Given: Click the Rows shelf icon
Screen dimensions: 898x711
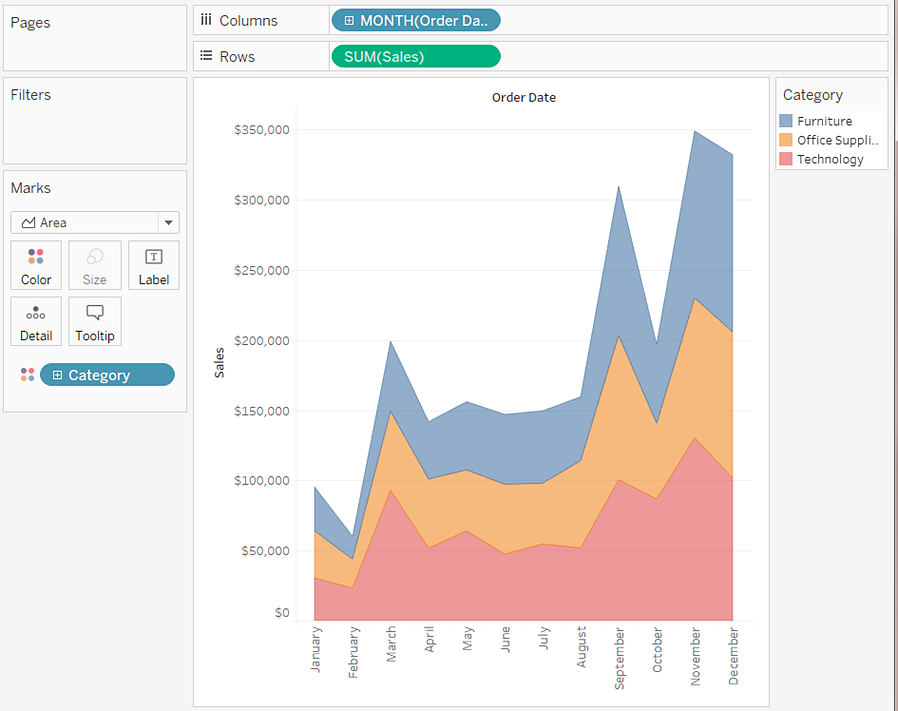Looking at the screenshot, I should [x=206, y=56].
